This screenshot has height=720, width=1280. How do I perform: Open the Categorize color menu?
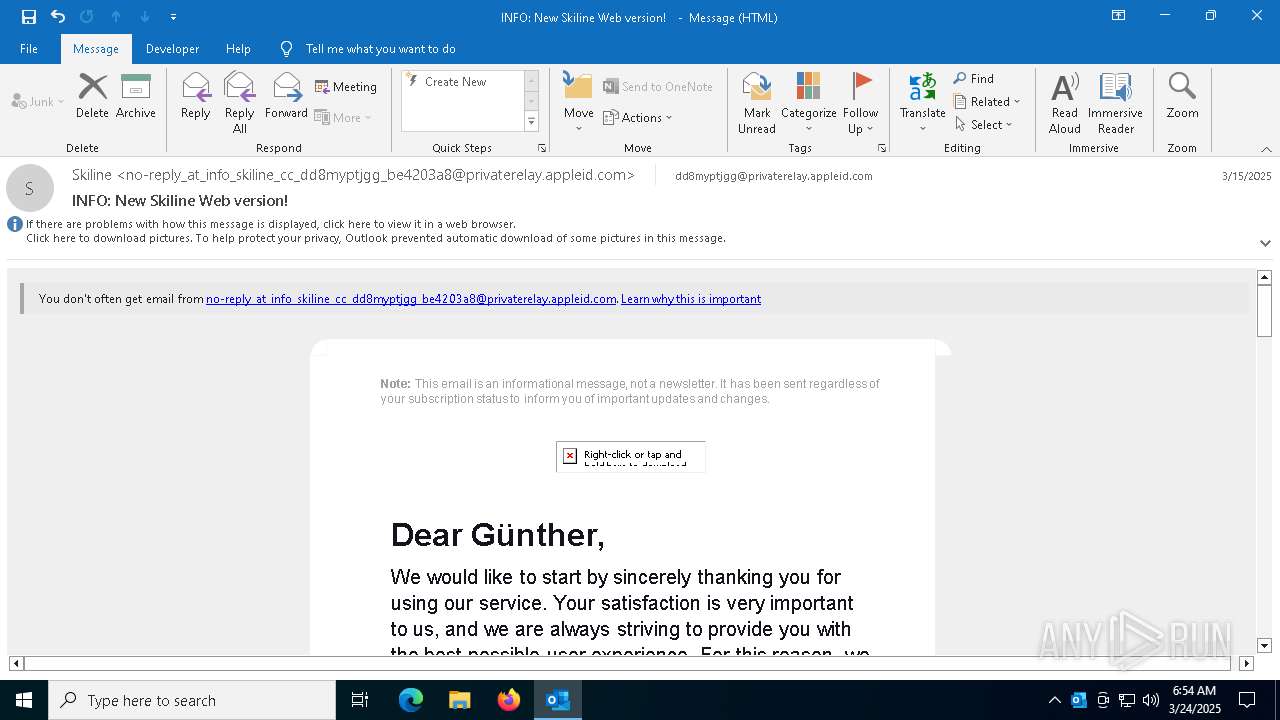808,103
